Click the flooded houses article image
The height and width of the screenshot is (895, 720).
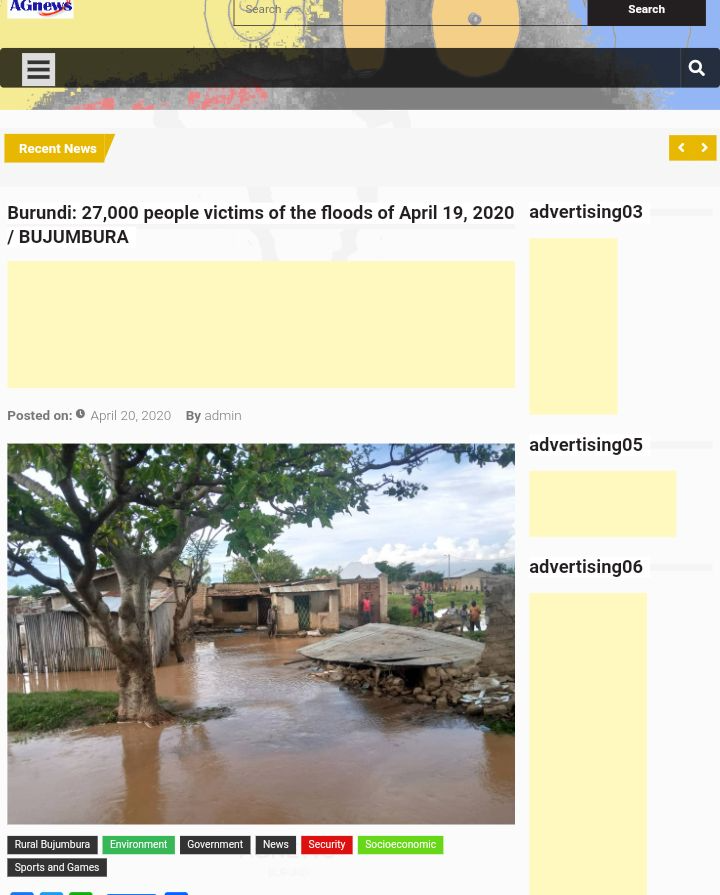point(260,633)
